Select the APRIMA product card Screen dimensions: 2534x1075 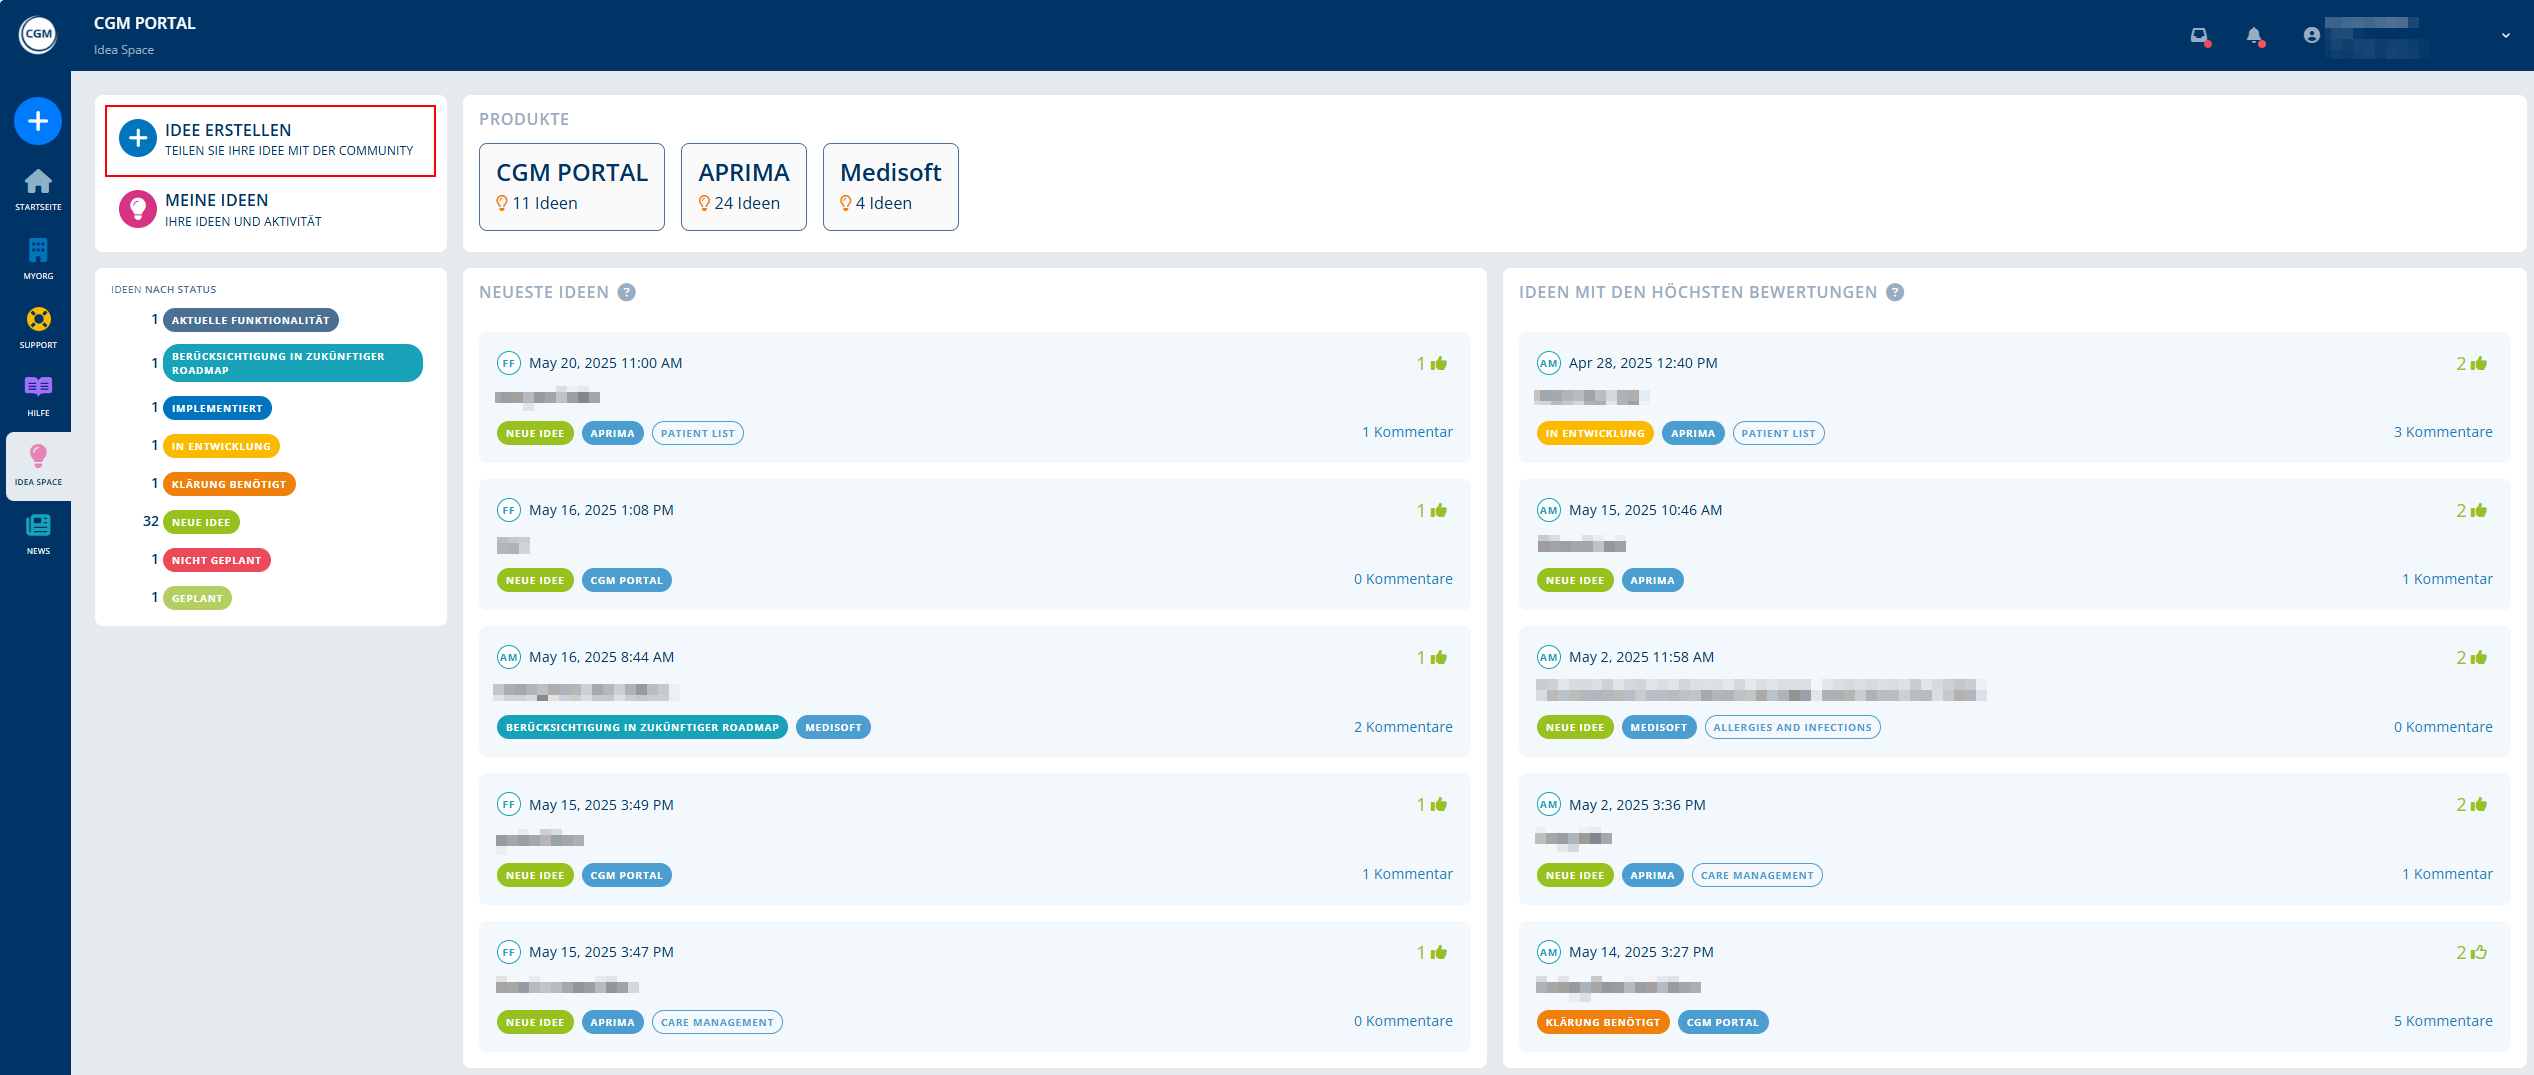[743, 187]
